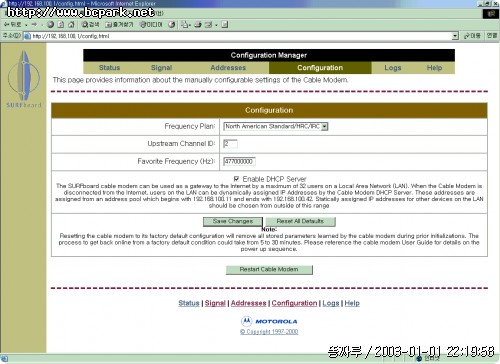Follow the bottom Logs link
The image size is (500, 364).
point(331,303)
